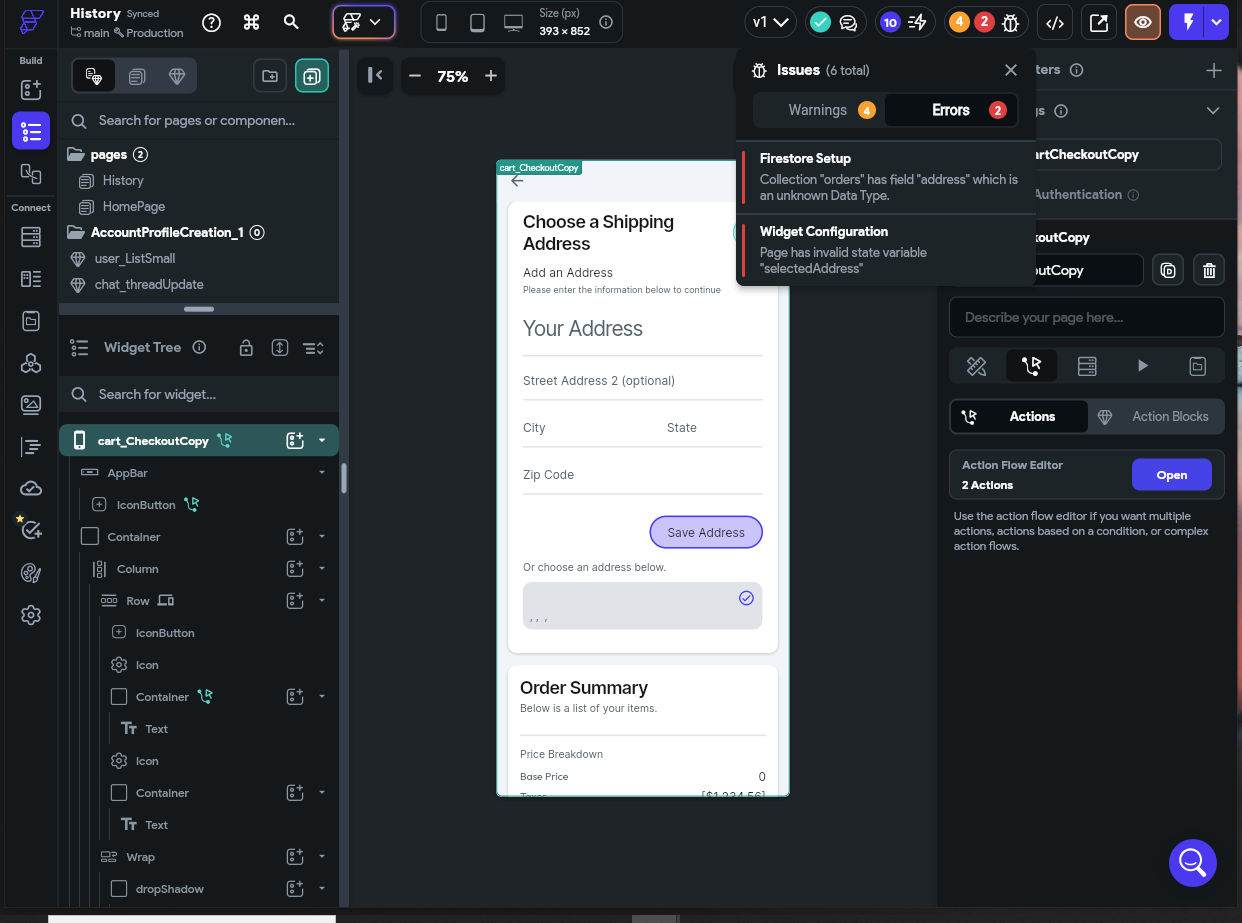Switch to the components diamond tab
Image resolution: width=1242 pixels, height=923 pixels.
click(177, 76)
